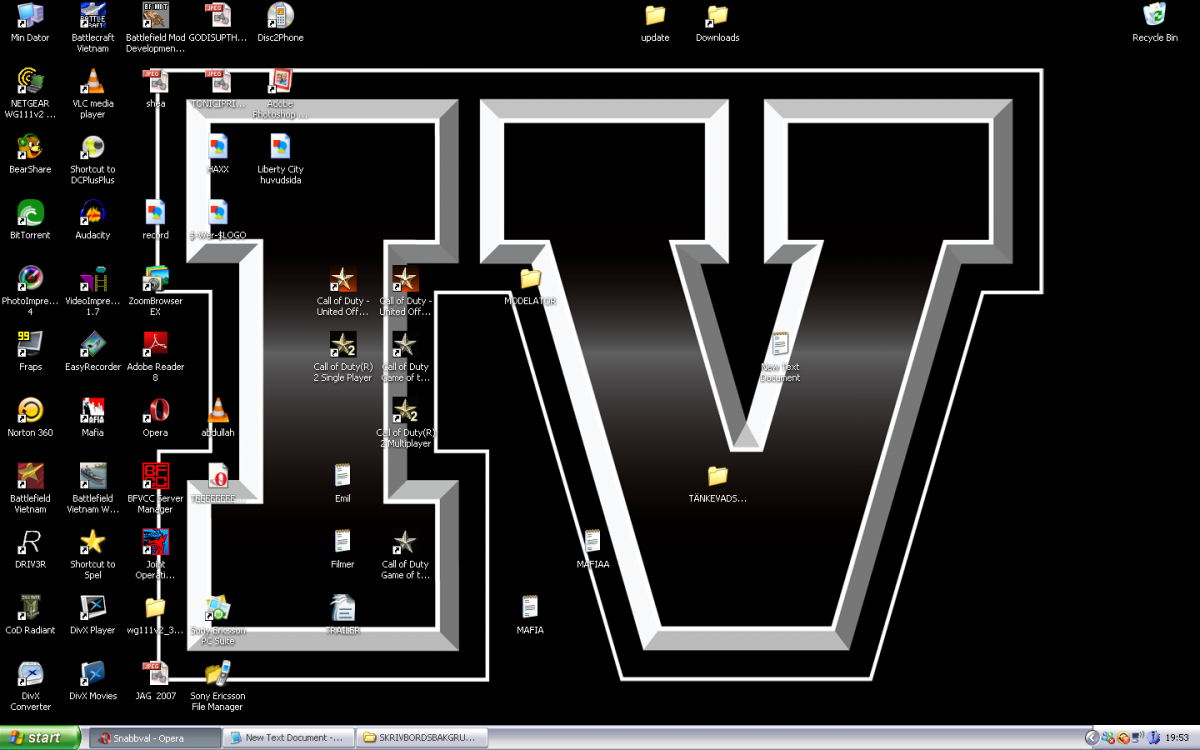Click the Min Dator computer icon
This screenshot has width=1200, height=750.
tap(30, 16)
